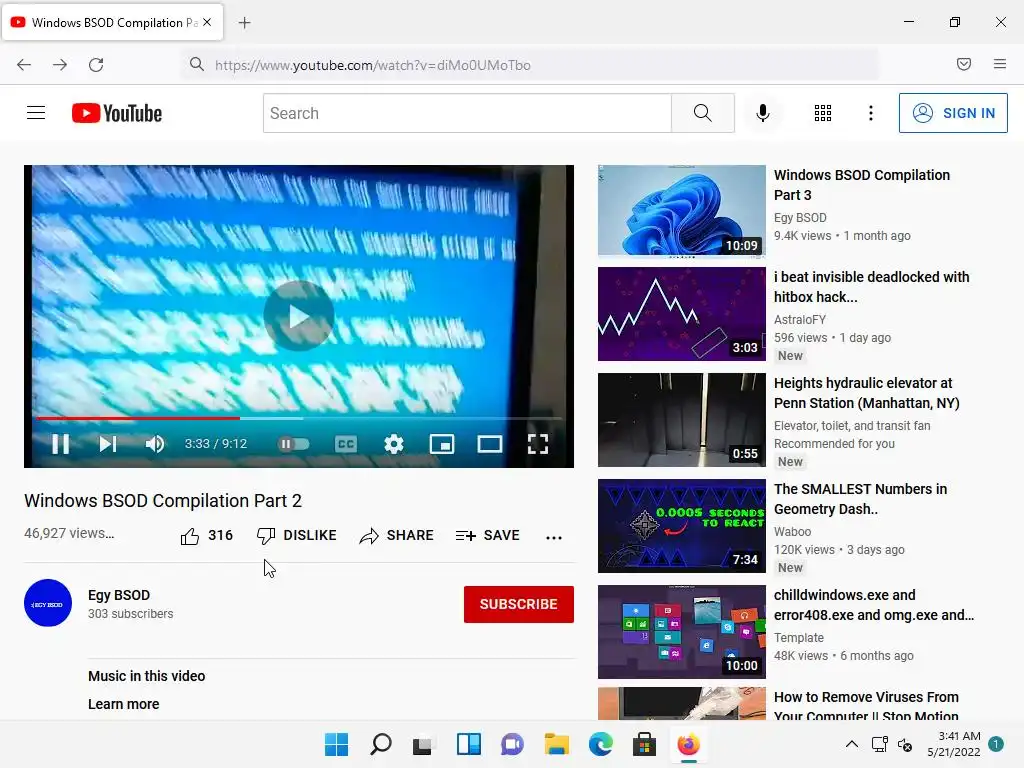Select the Windows BSOD Compilation tab
Screen dimensions: 1024x768
[x=112, y=22]
